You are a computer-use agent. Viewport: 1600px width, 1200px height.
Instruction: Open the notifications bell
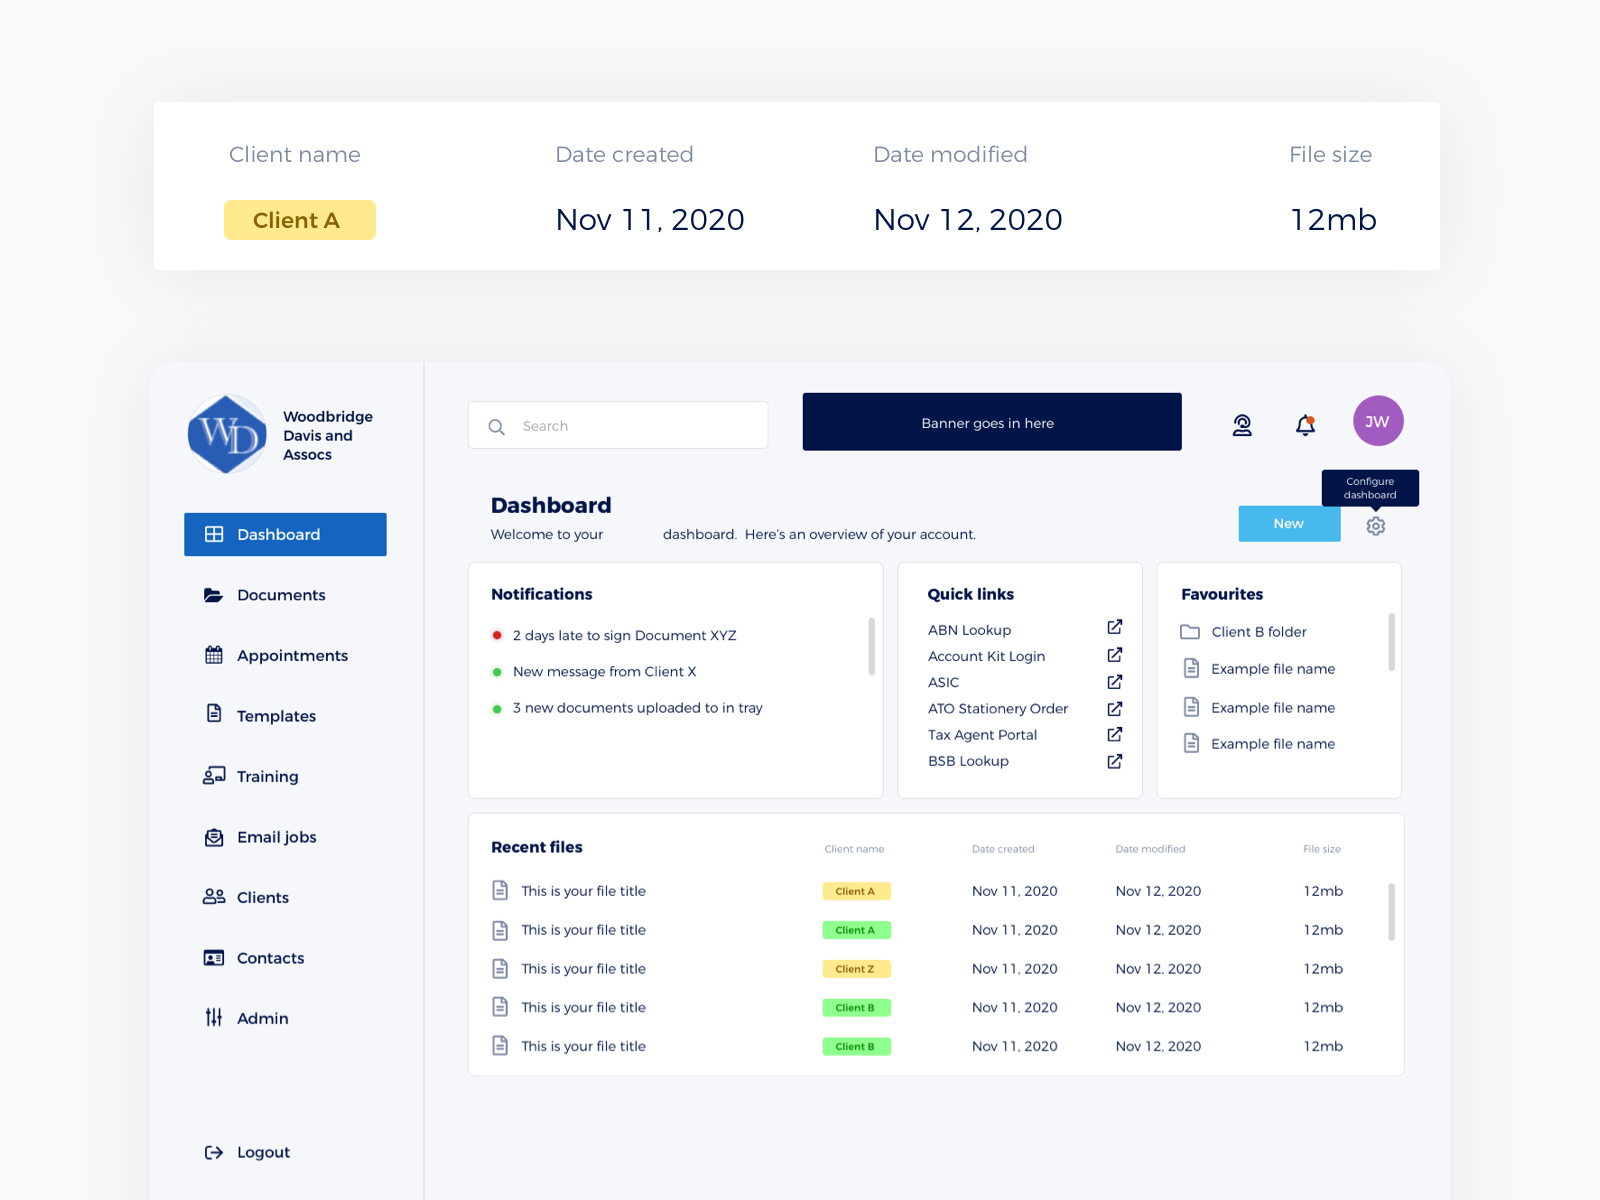click(1305, 424)
